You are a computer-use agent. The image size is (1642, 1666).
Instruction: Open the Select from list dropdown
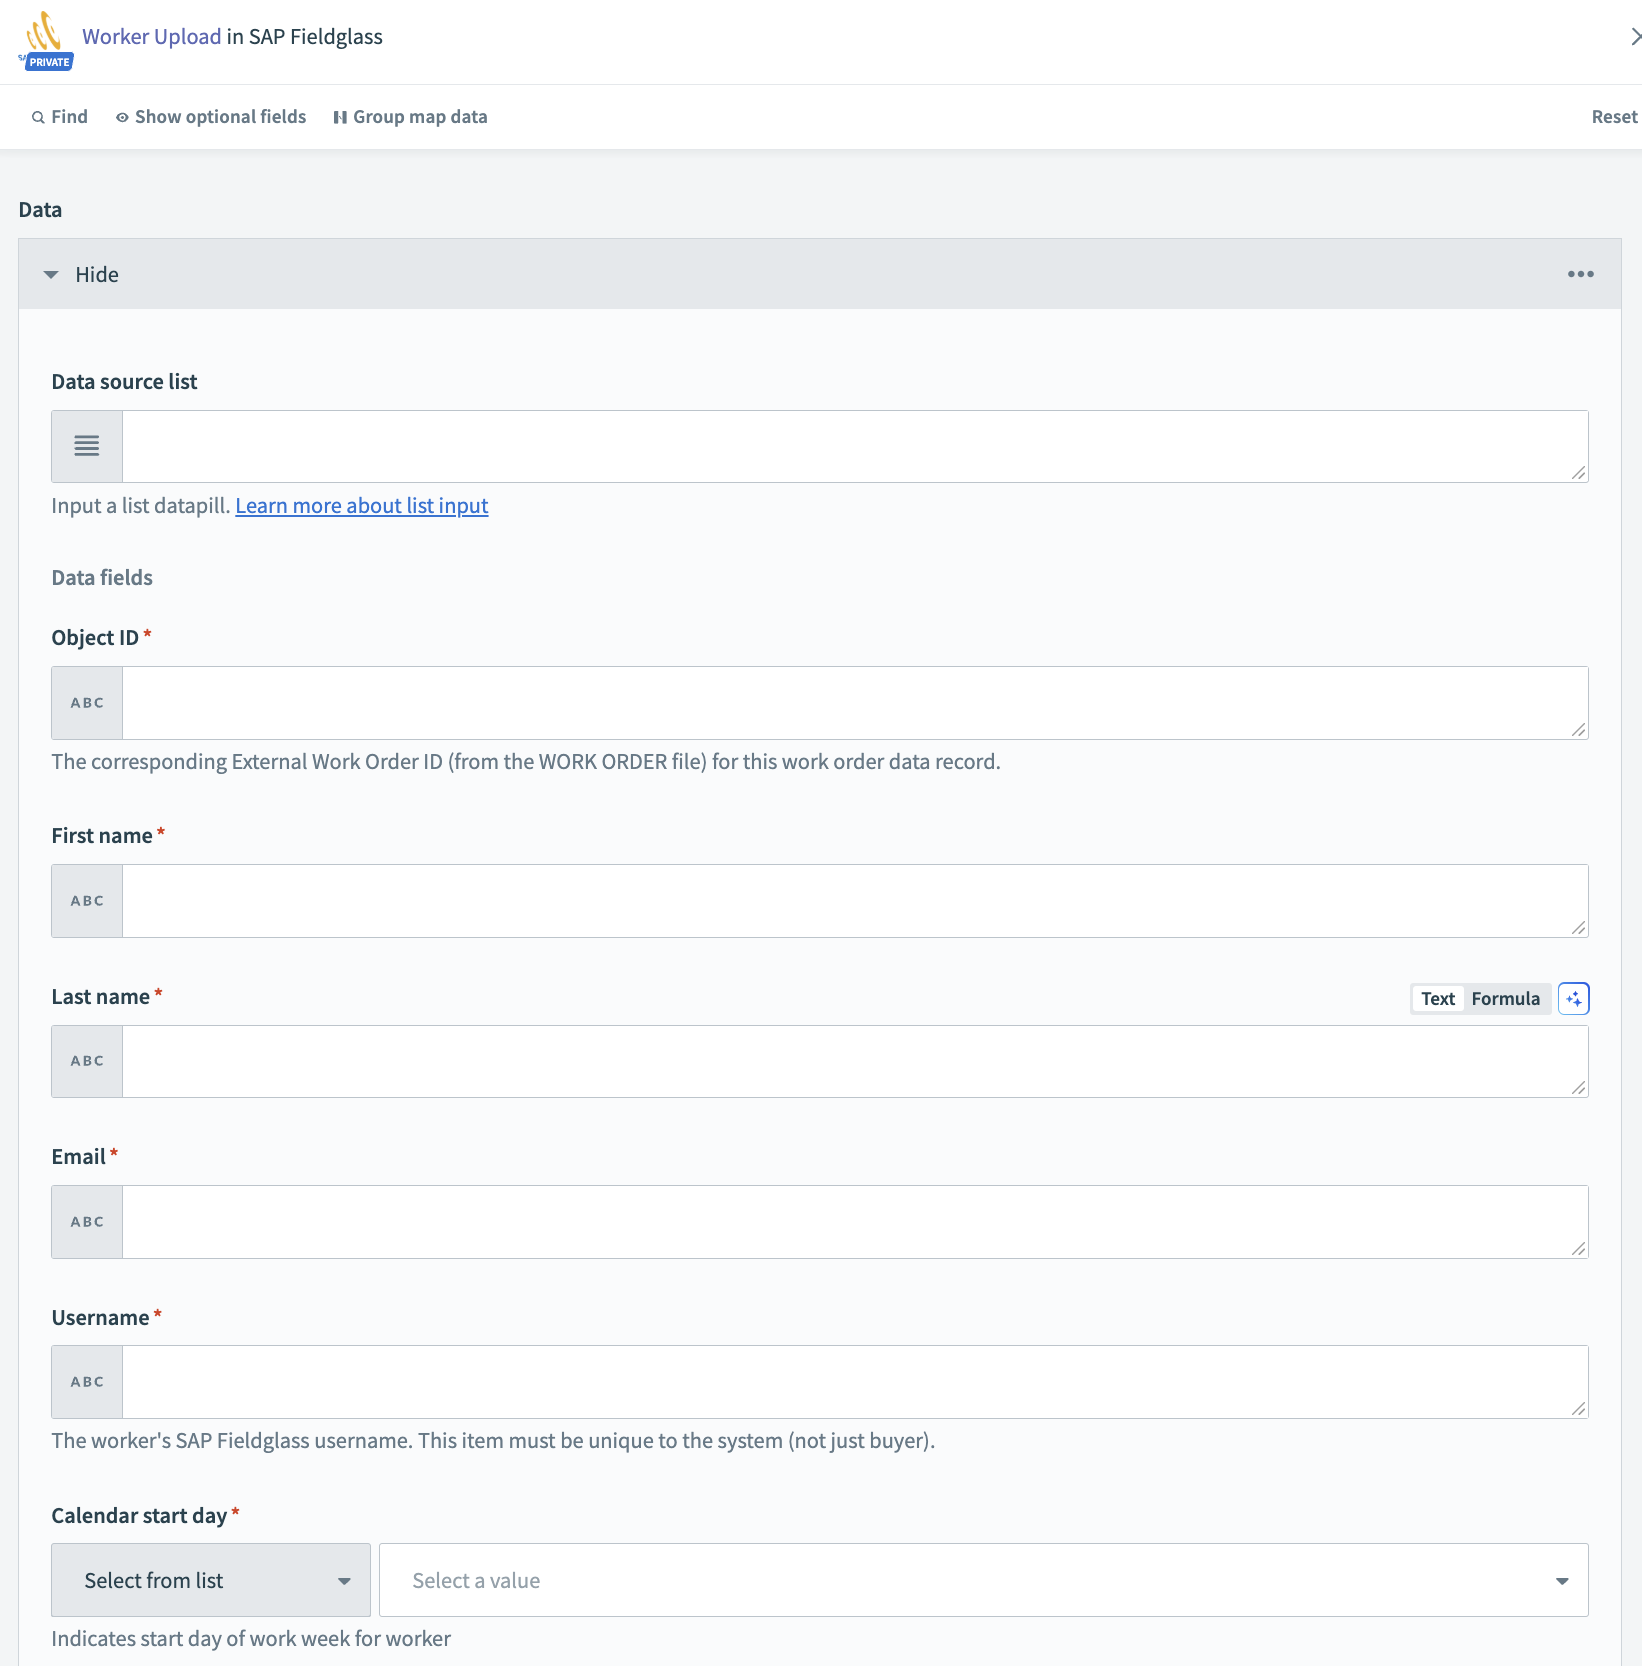coord(210,1580)
